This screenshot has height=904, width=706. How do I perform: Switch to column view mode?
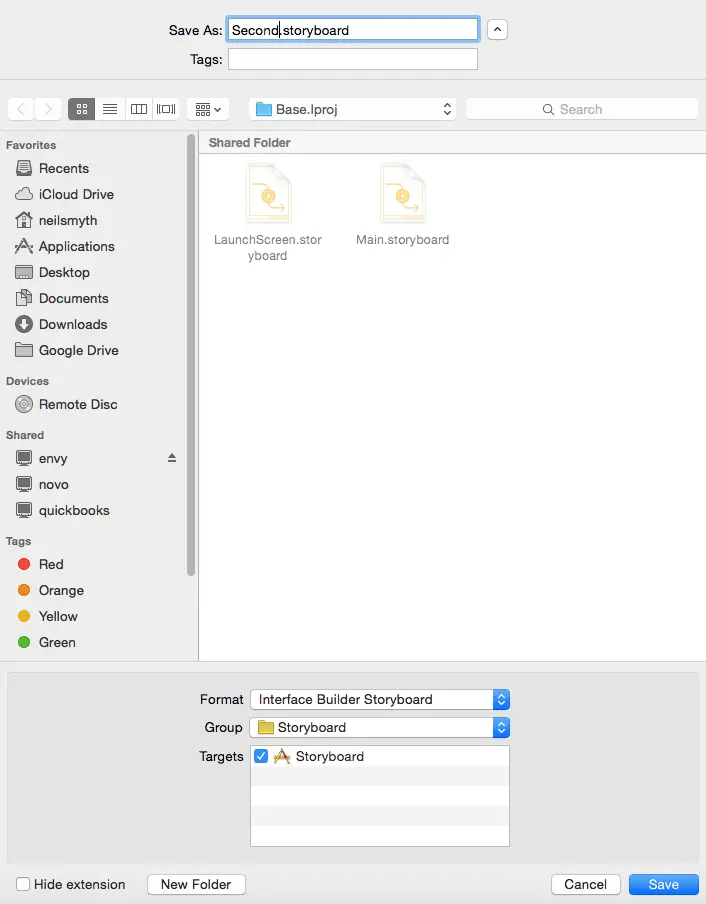click(139, 109)
